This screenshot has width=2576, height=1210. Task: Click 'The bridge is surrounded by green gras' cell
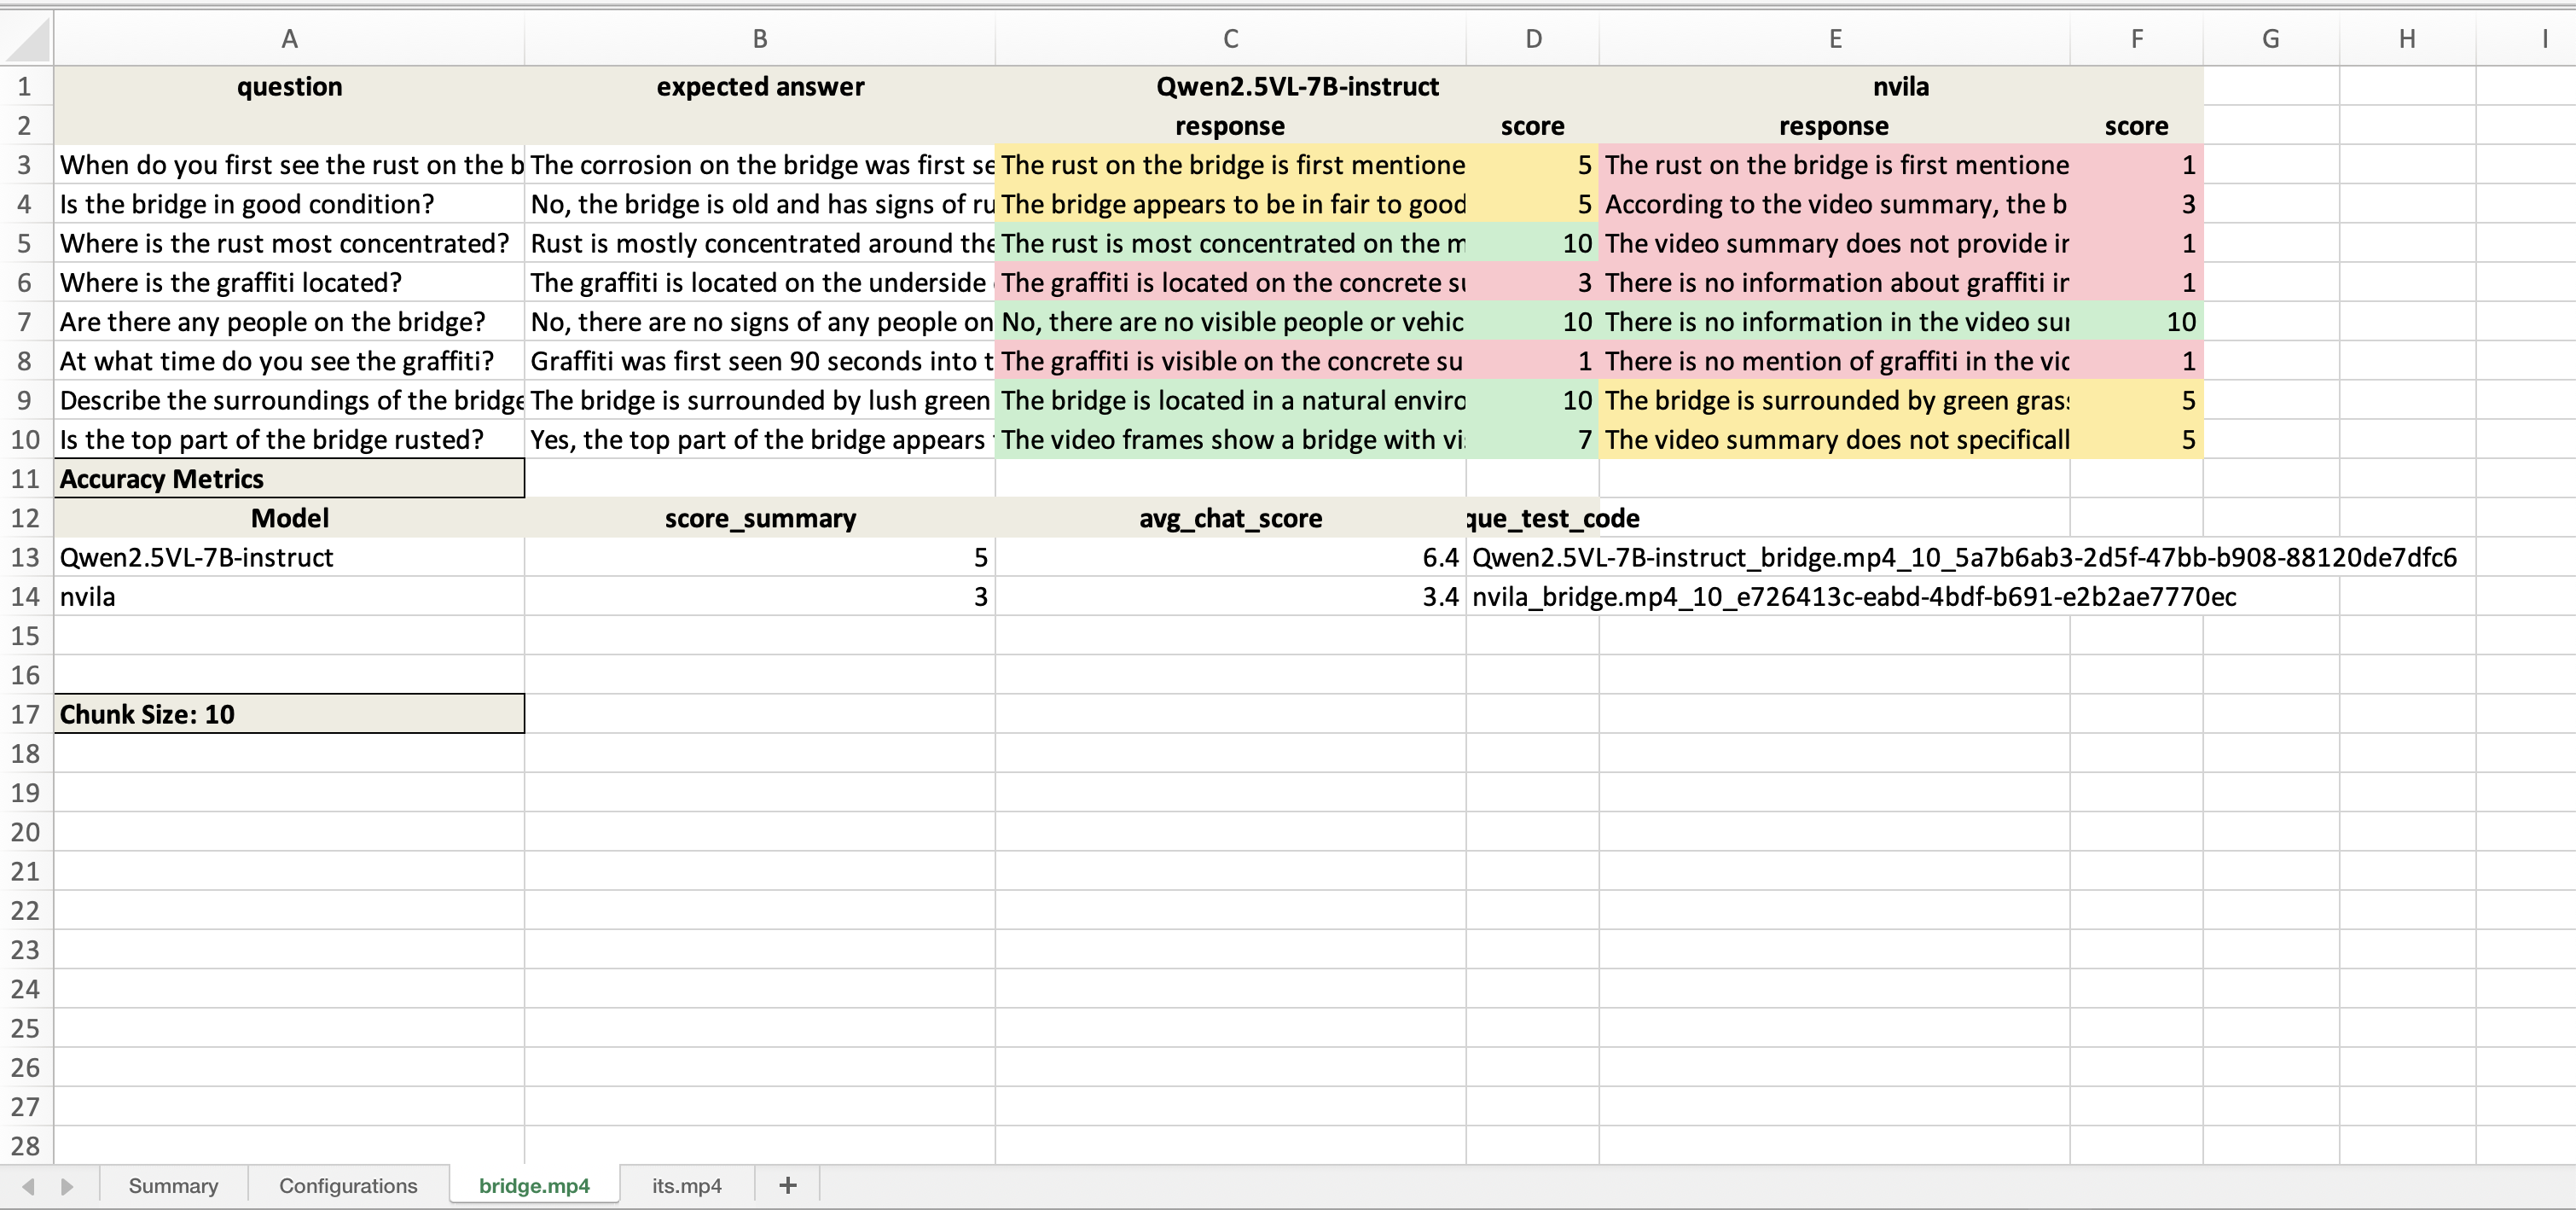click(x=1835, y=400)
